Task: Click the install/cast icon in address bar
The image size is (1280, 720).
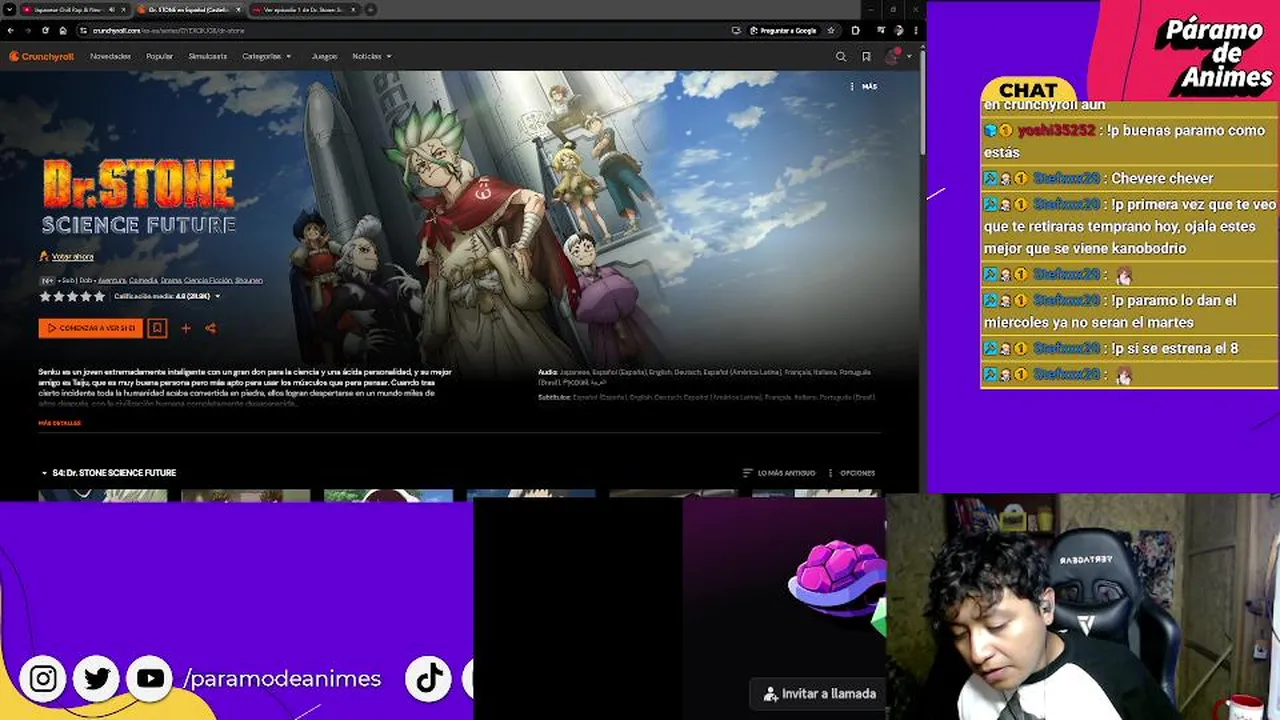Action: [x=737, y=30]
